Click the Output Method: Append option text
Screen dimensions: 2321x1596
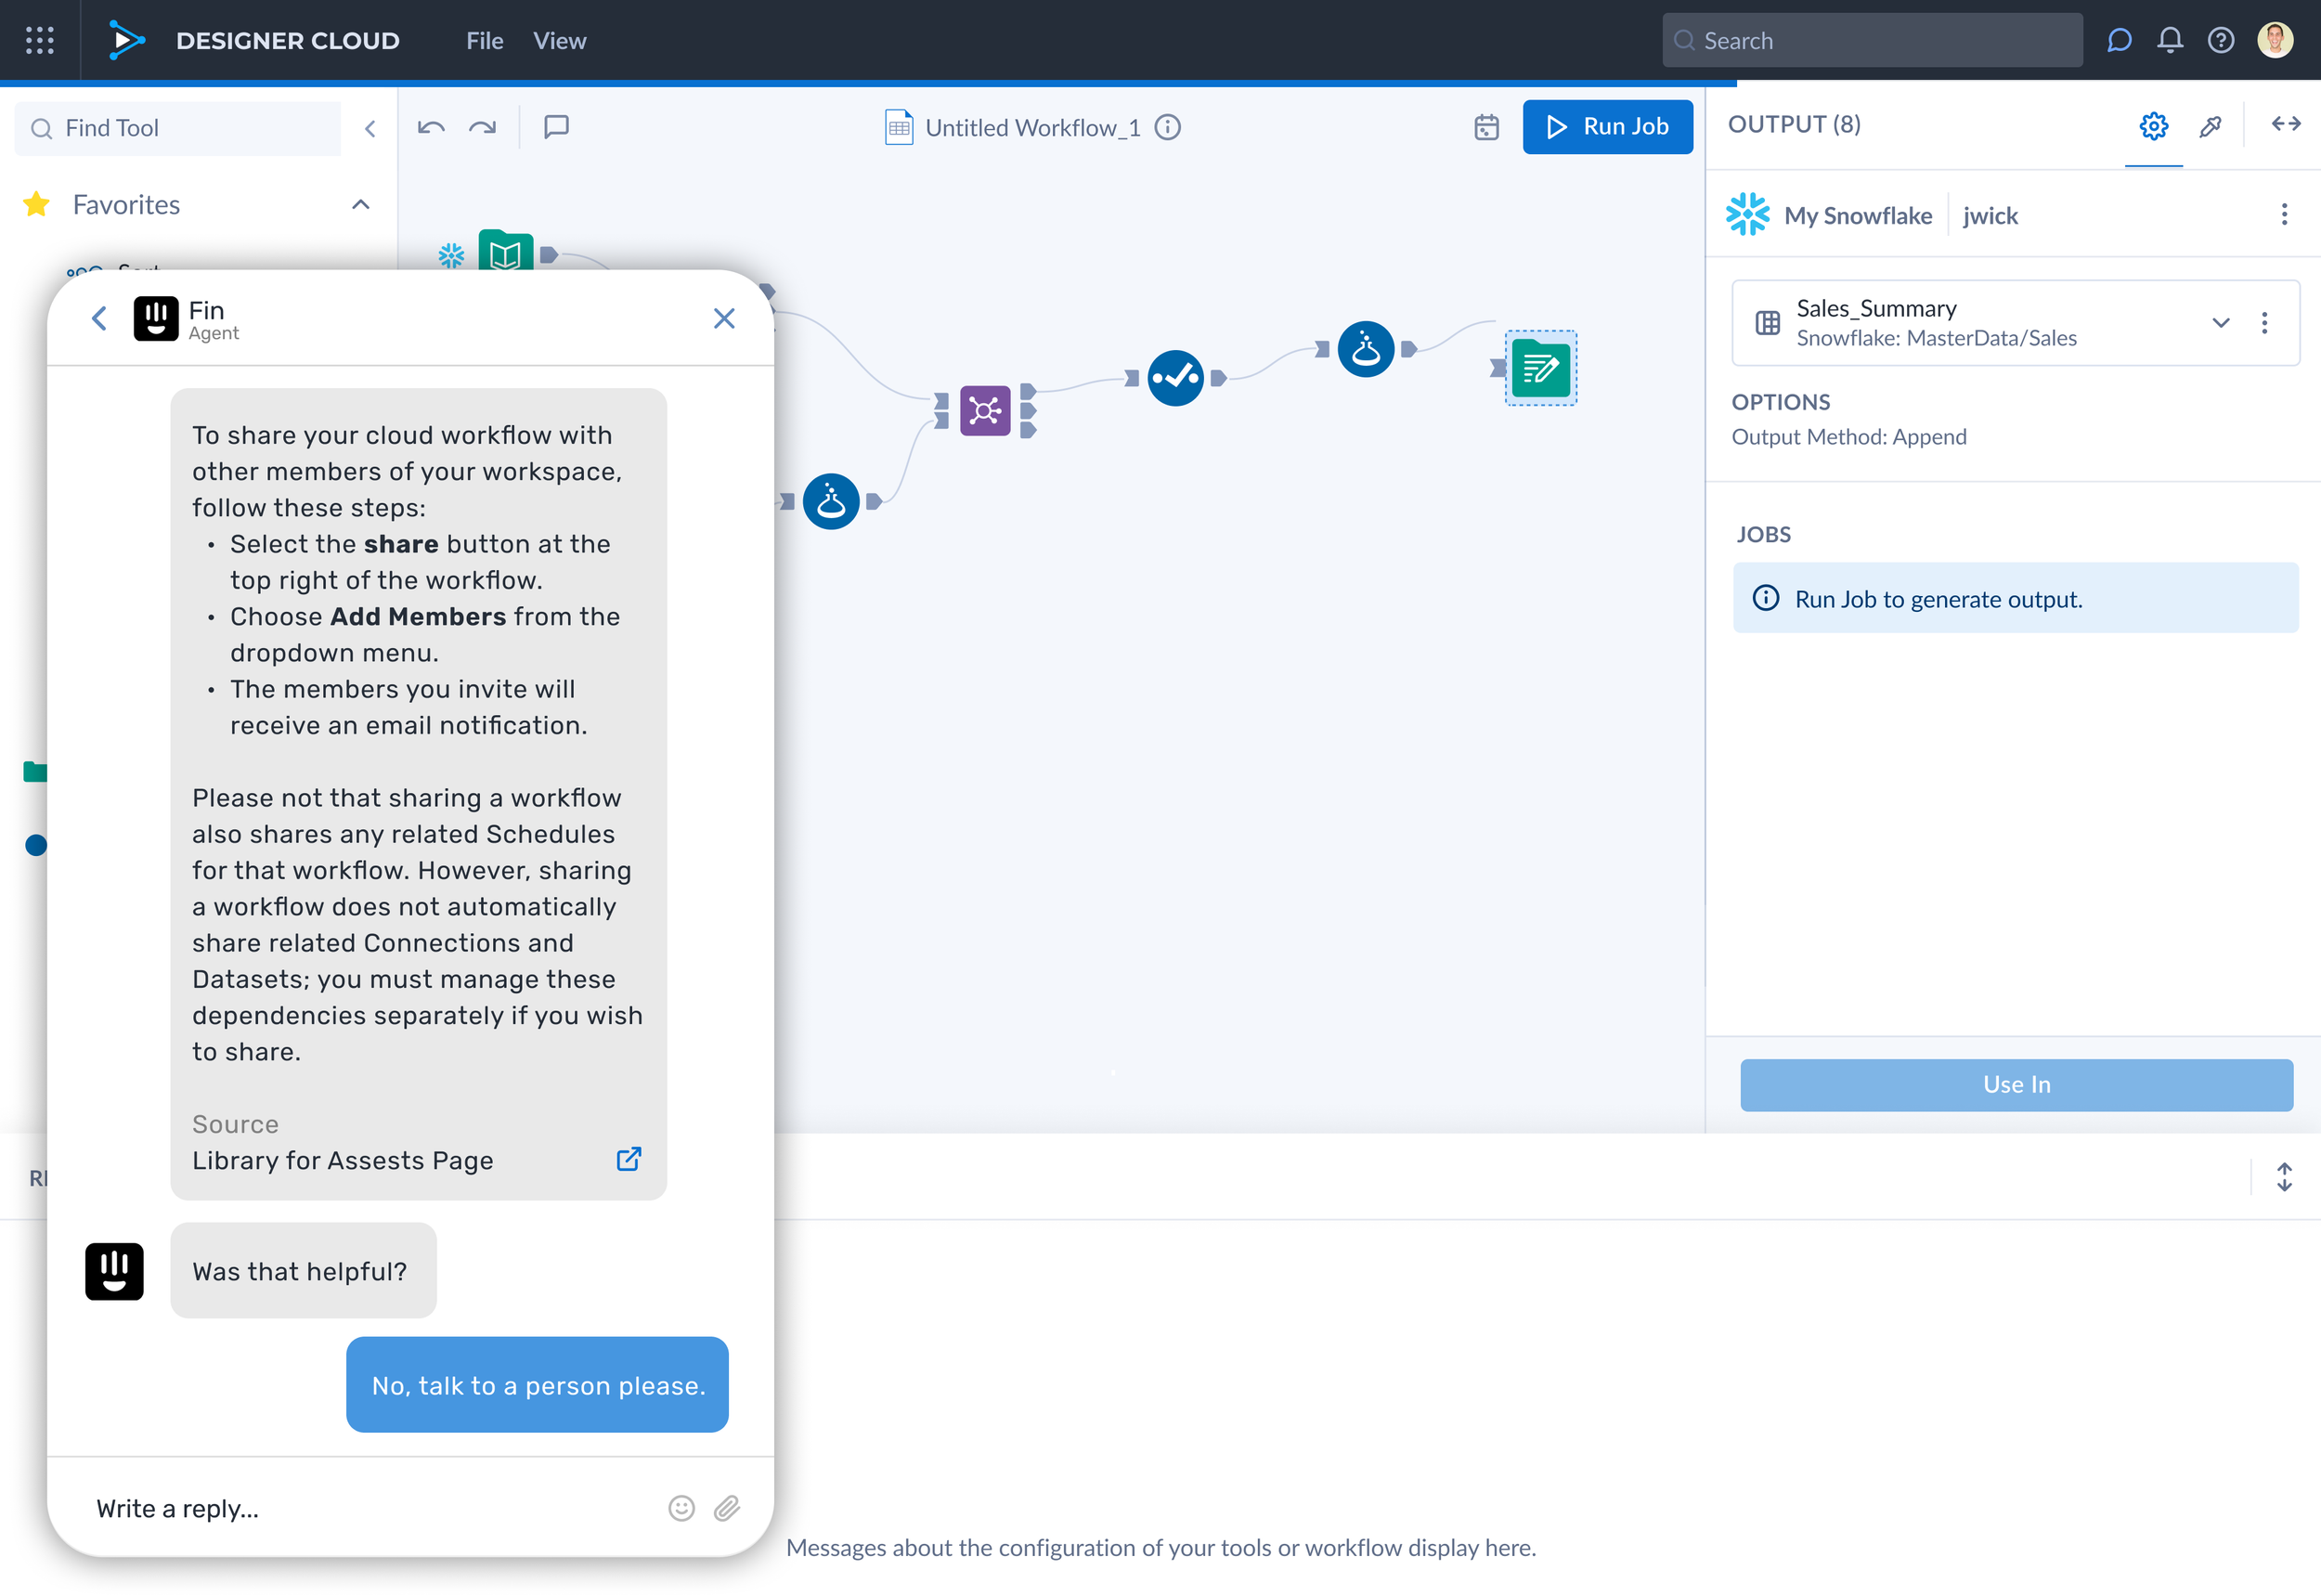tap(1848, 437)
